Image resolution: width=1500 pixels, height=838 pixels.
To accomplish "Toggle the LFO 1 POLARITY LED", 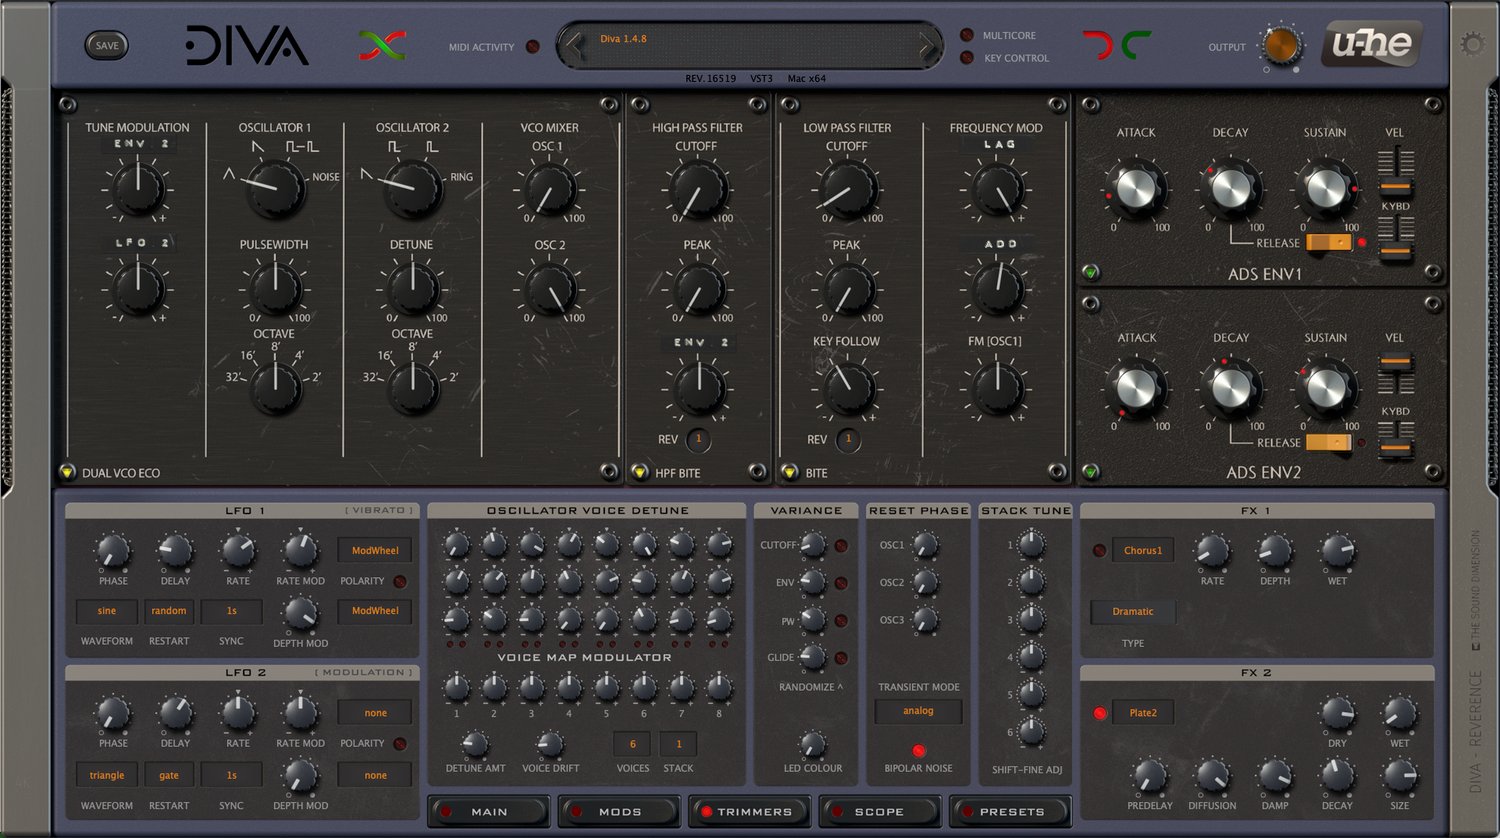I will [399, 581].
